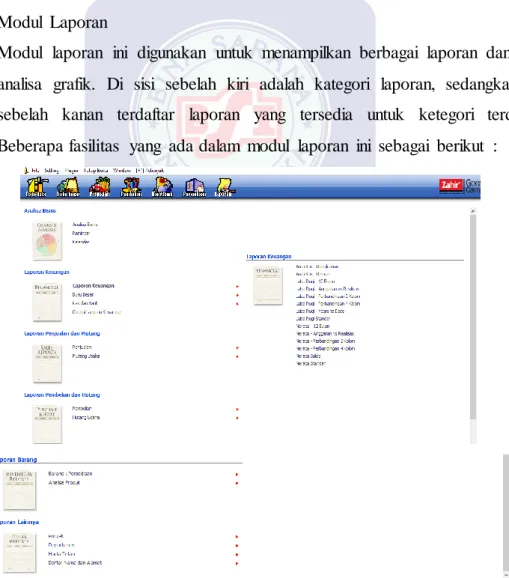Open the Neraca Saldo report
This screenshot has width=509, height=578.
coord(308,356)
